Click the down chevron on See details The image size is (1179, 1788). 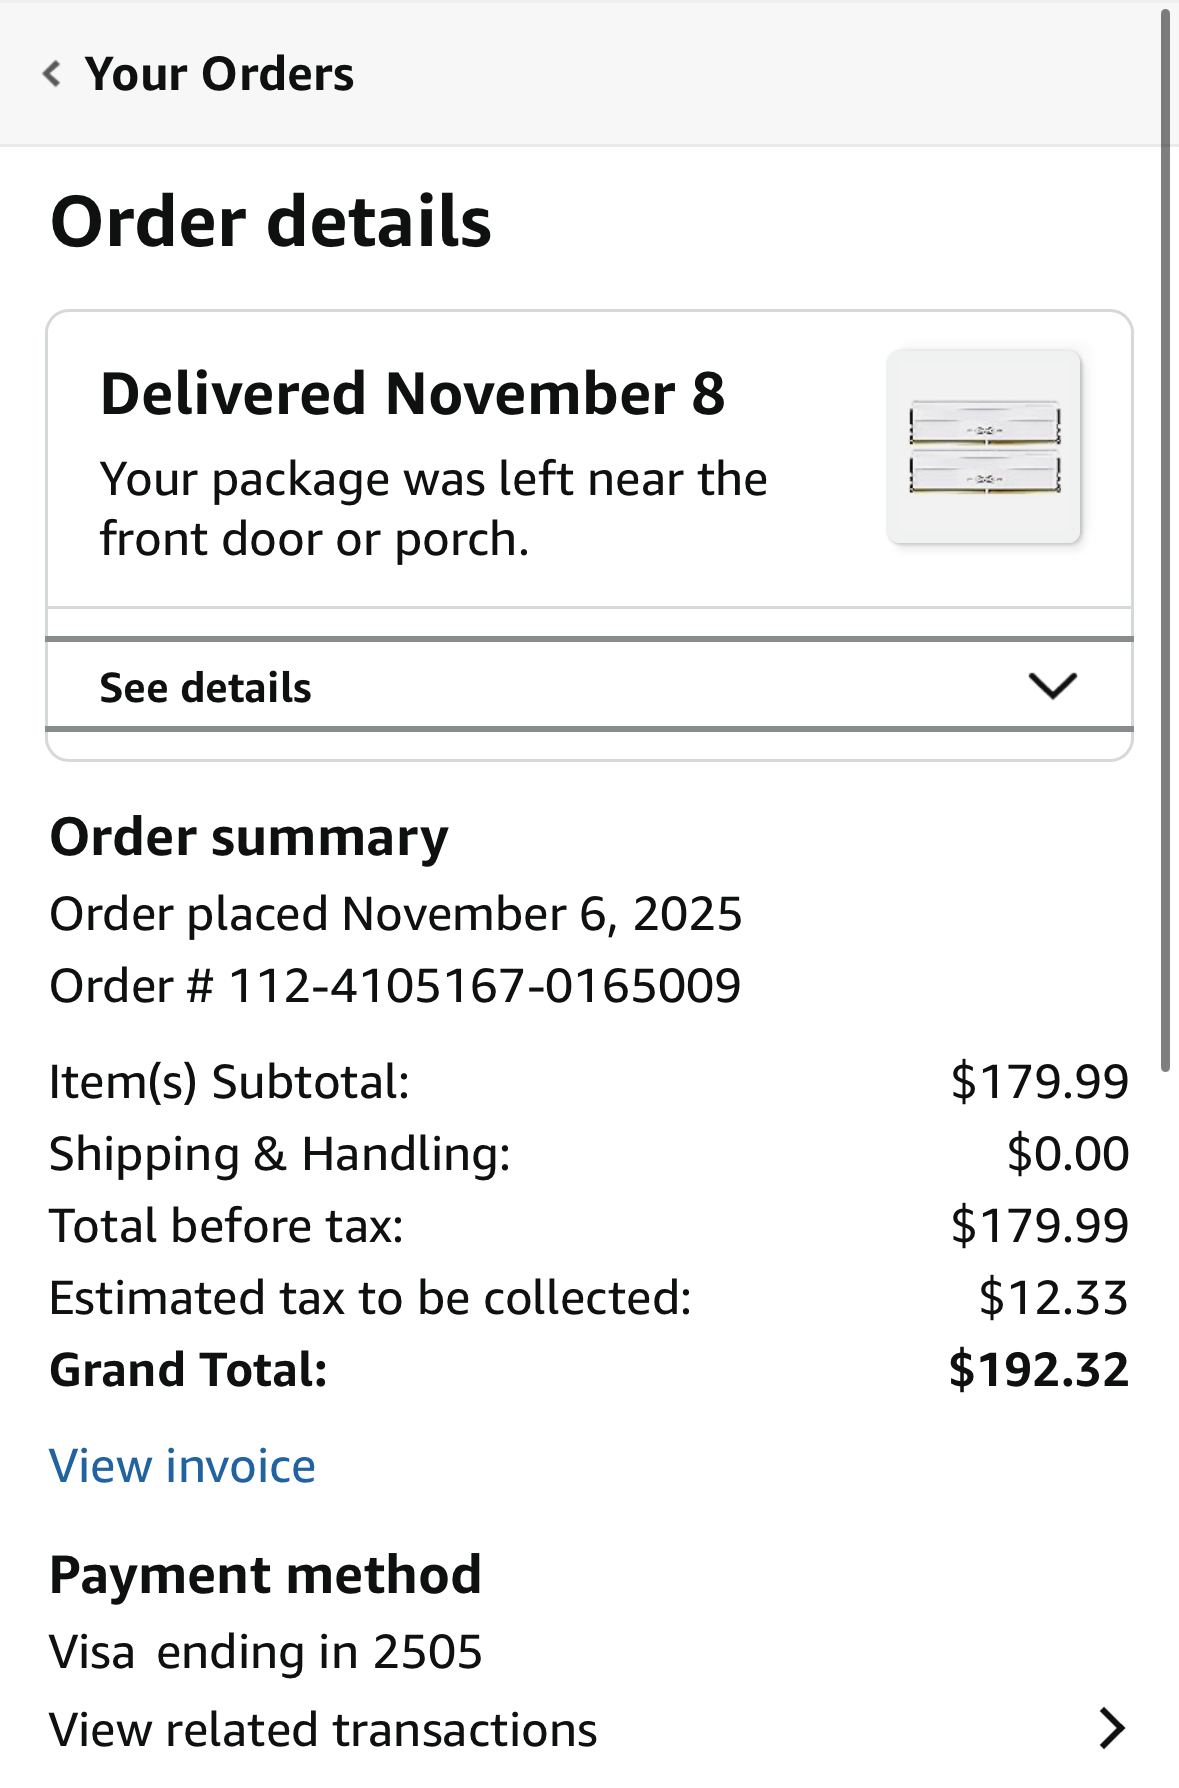(x=1052, y=686)
